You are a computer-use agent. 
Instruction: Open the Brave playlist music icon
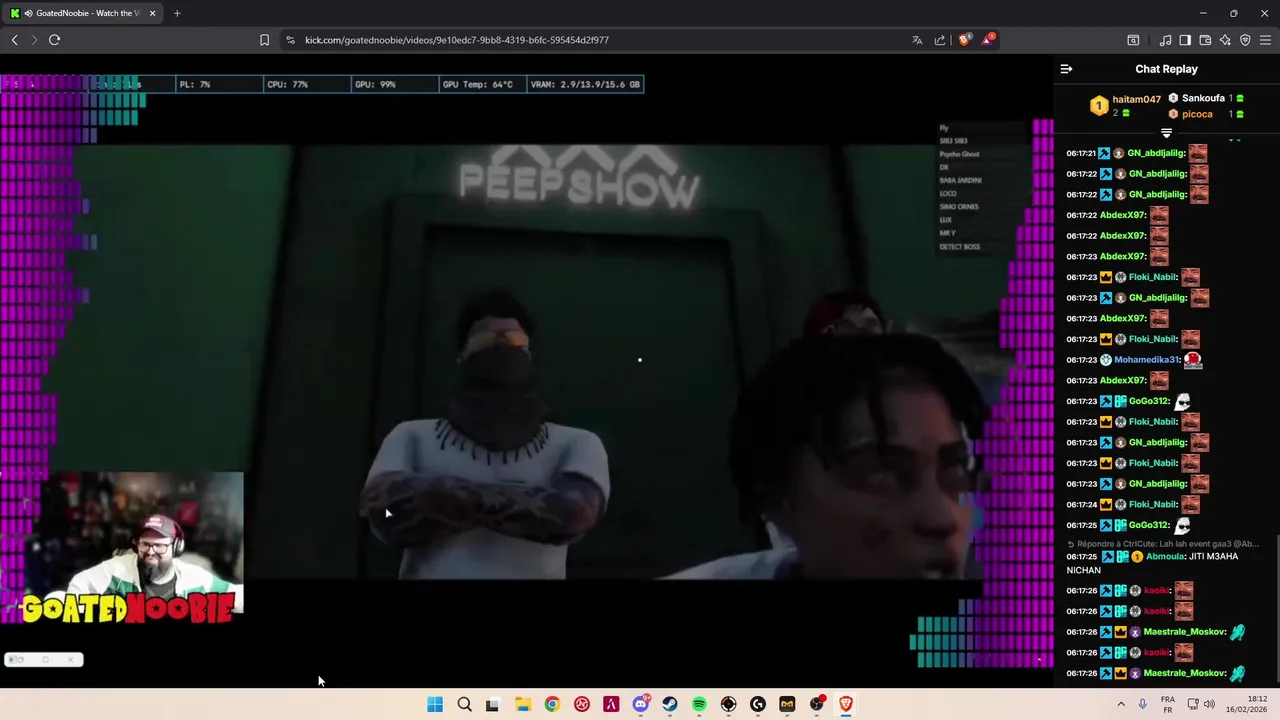point(1165,40)
